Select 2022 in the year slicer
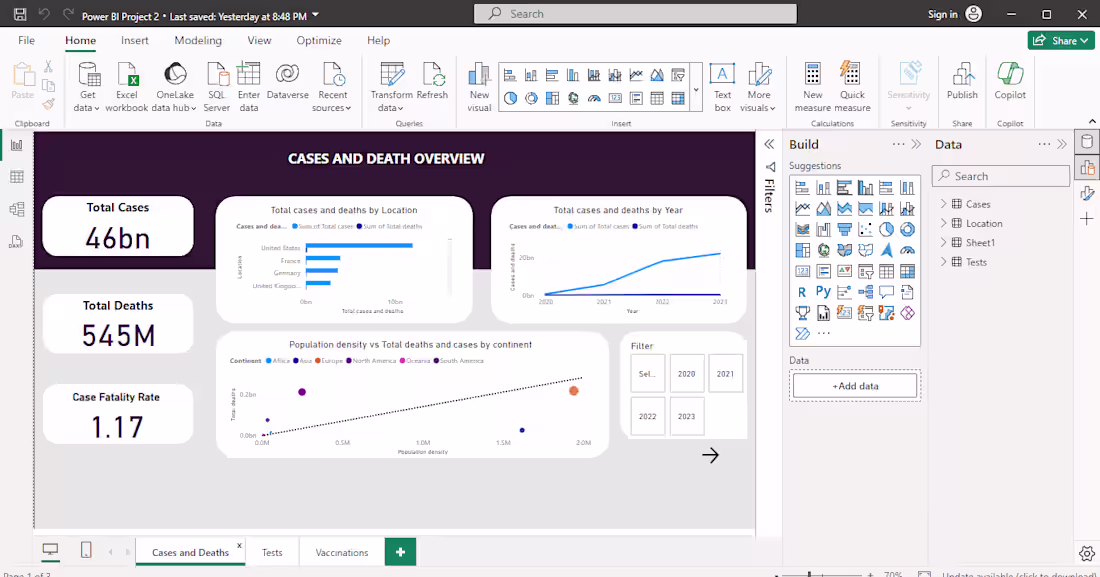1100x577 pixels. click(648, 416)
